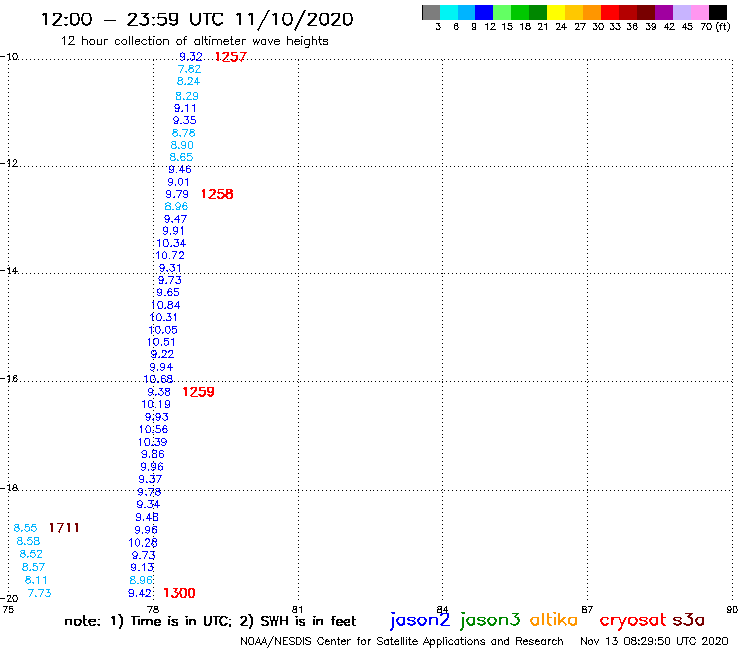Click the wave height value 7.82
Viewport: 740px width, 650px height.
click(189, 69)
